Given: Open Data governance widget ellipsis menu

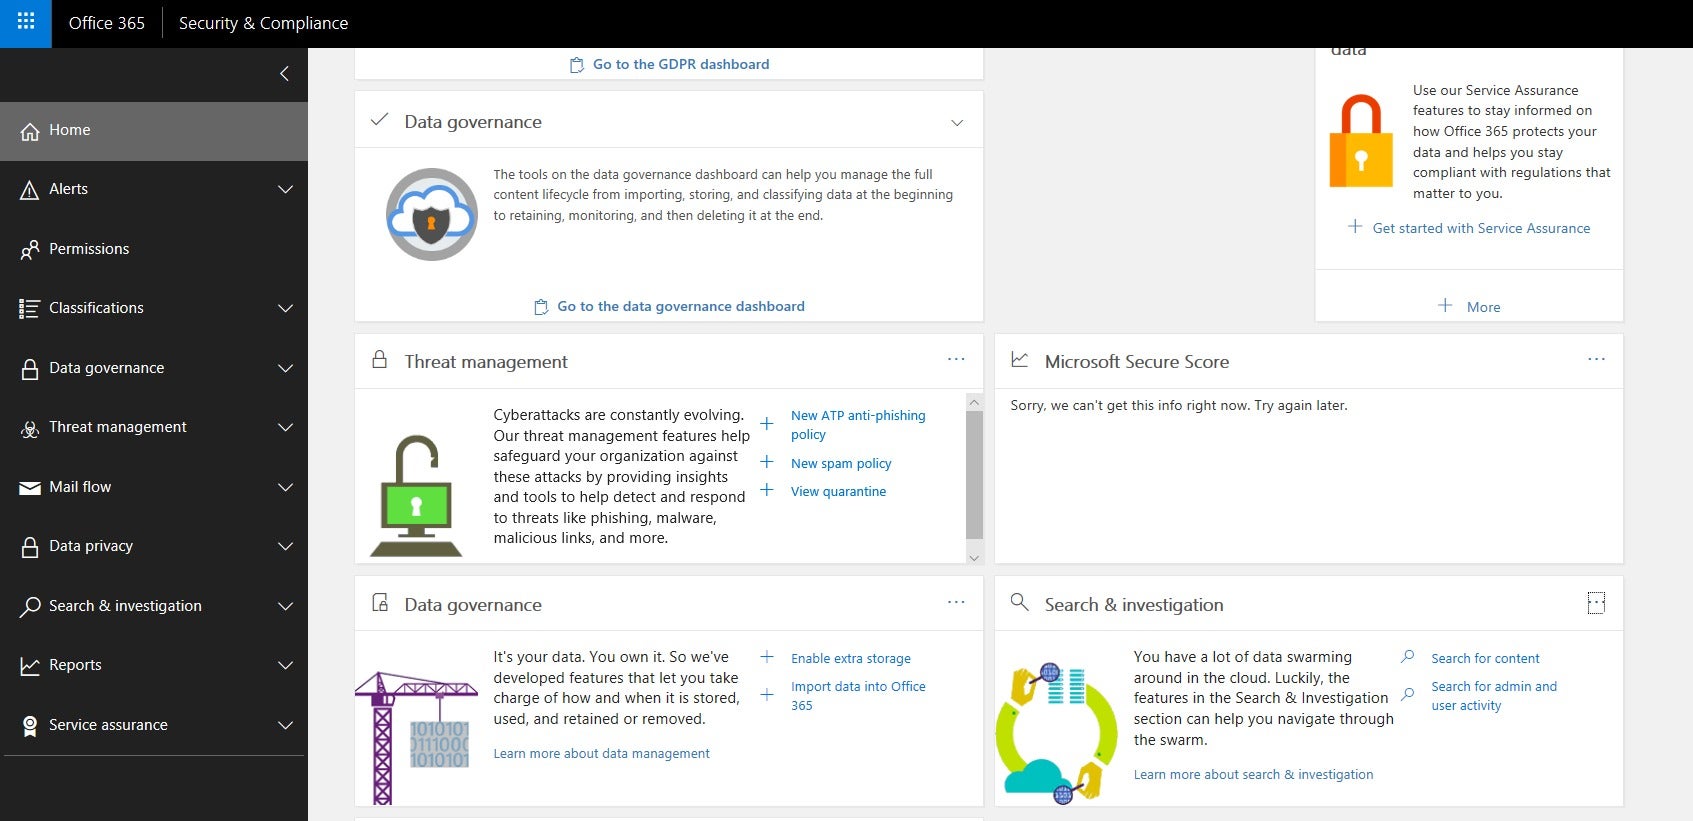Looking at the screenshot, I should [957, 602].
